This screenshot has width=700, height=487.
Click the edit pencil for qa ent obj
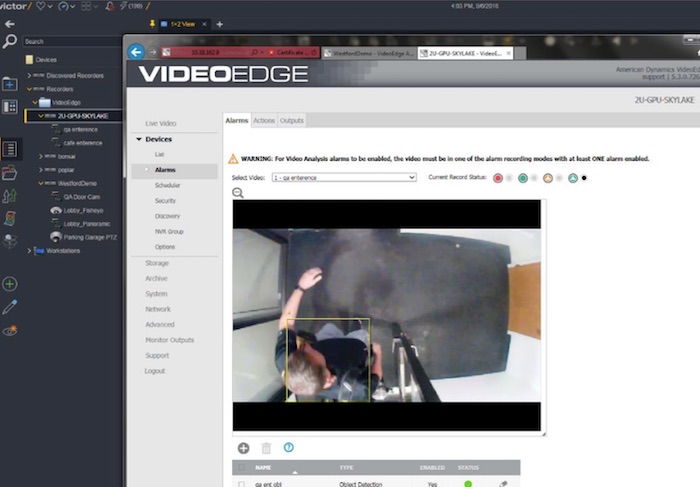[503, 484]
